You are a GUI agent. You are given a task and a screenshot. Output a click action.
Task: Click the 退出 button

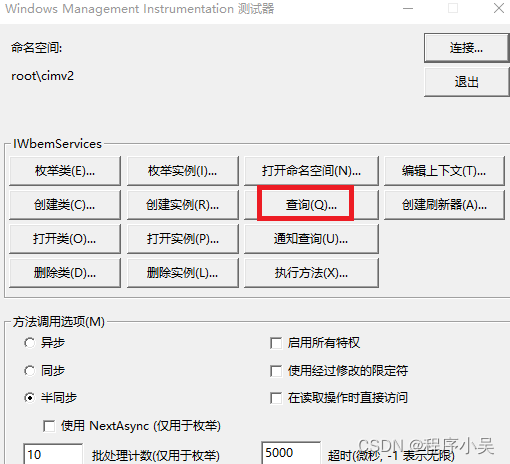click(466, 82)
